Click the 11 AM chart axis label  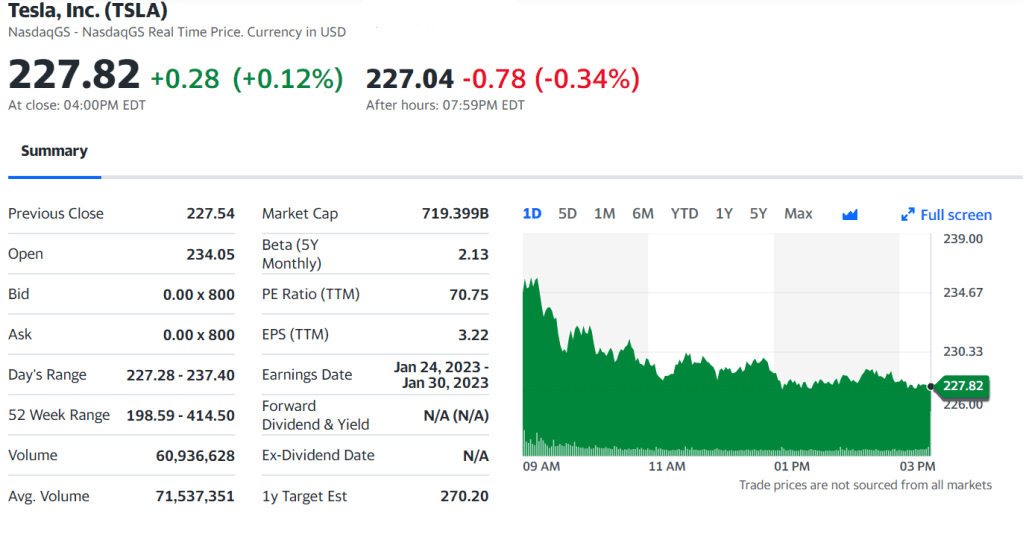667,466
